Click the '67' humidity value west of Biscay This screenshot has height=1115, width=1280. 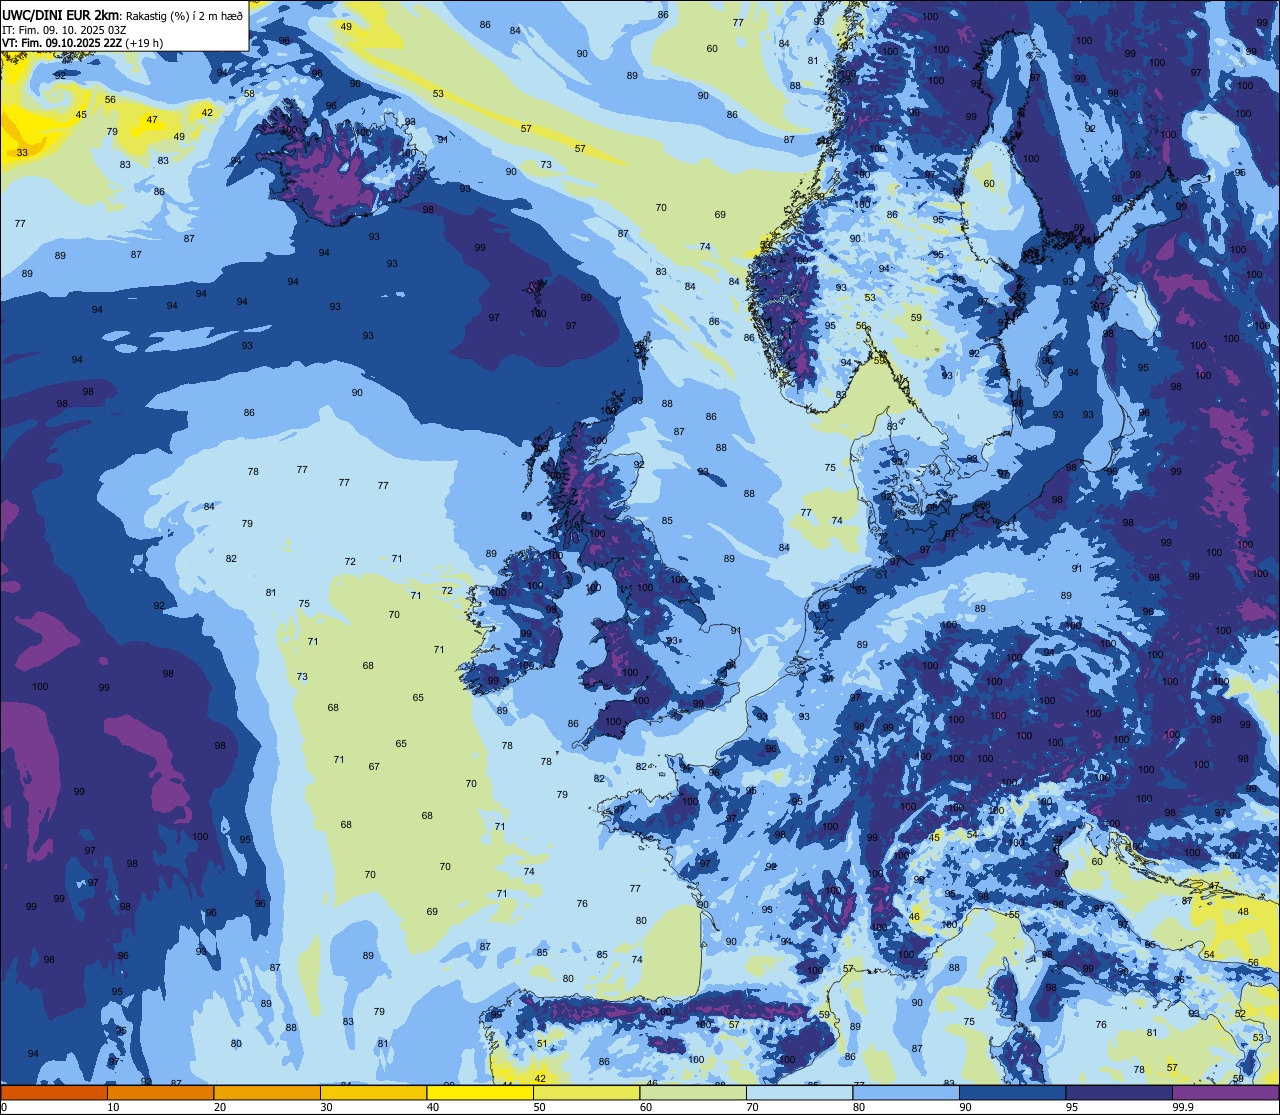[374, 767]
